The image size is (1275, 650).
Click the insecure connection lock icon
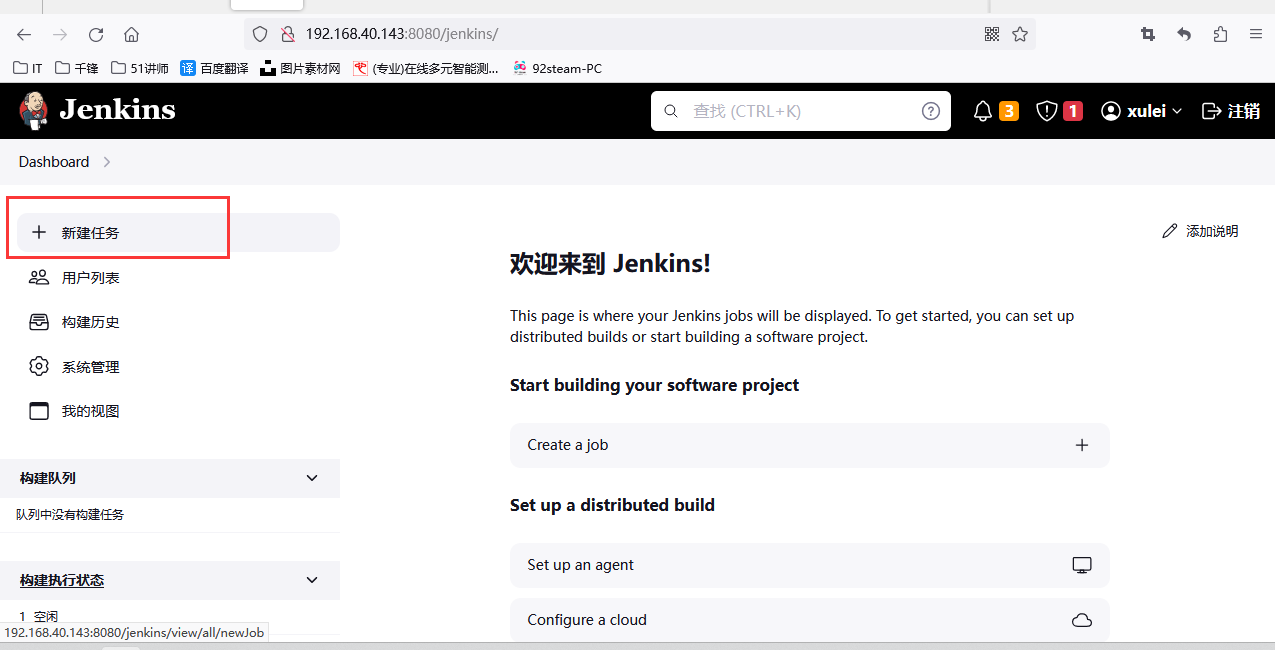pyautogui.click(x=287, y=34)
